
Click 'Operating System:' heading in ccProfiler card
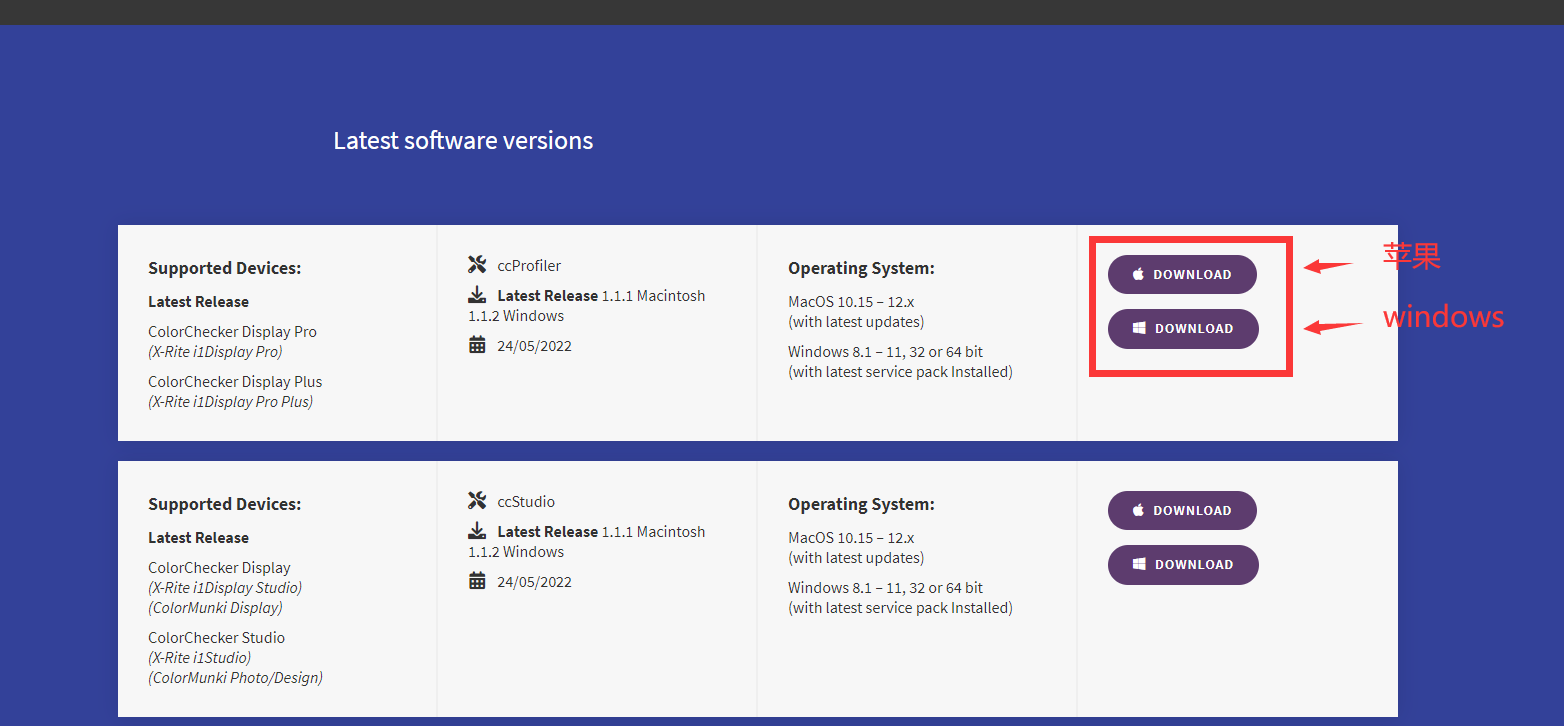(861, 268)
